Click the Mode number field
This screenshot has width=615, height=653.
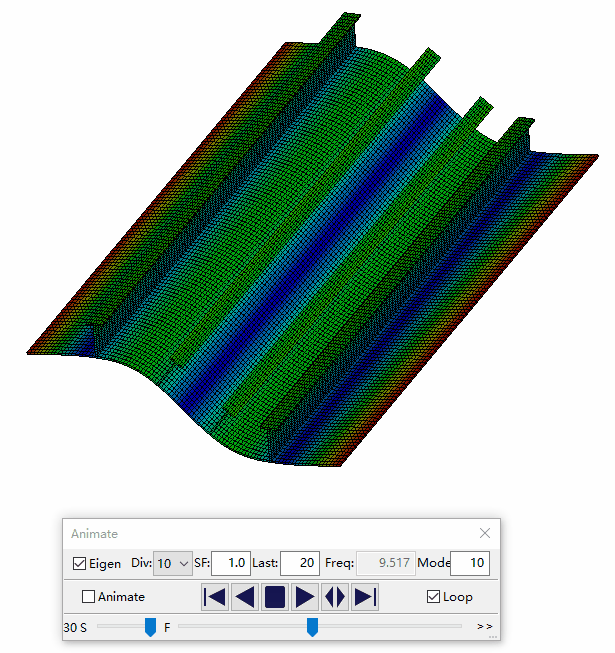pyautogui.click(x=470, y=563)
